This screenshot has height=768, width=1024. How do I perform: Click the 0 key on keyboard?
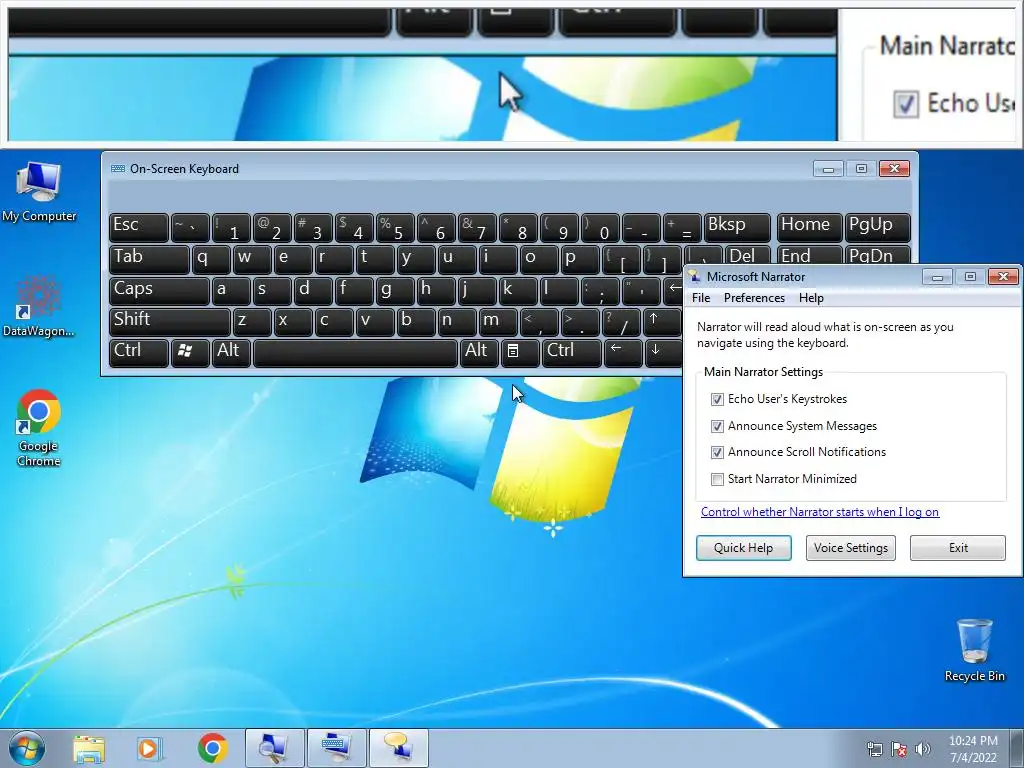point(600,227)
